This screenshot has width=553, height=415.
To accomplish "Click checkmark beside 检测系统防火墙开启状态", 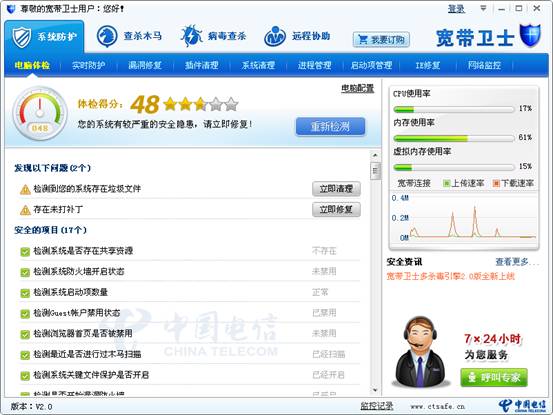I will [x=25, y=272].
